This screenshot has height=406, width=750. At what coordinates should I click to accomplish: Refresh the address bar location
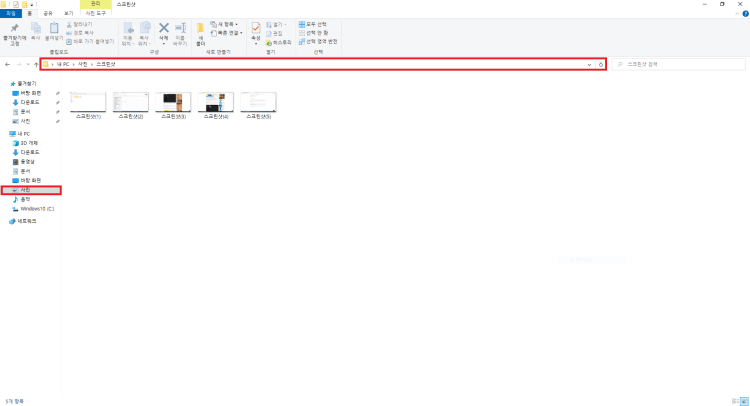pyautogui.click(x=601, y=64)
